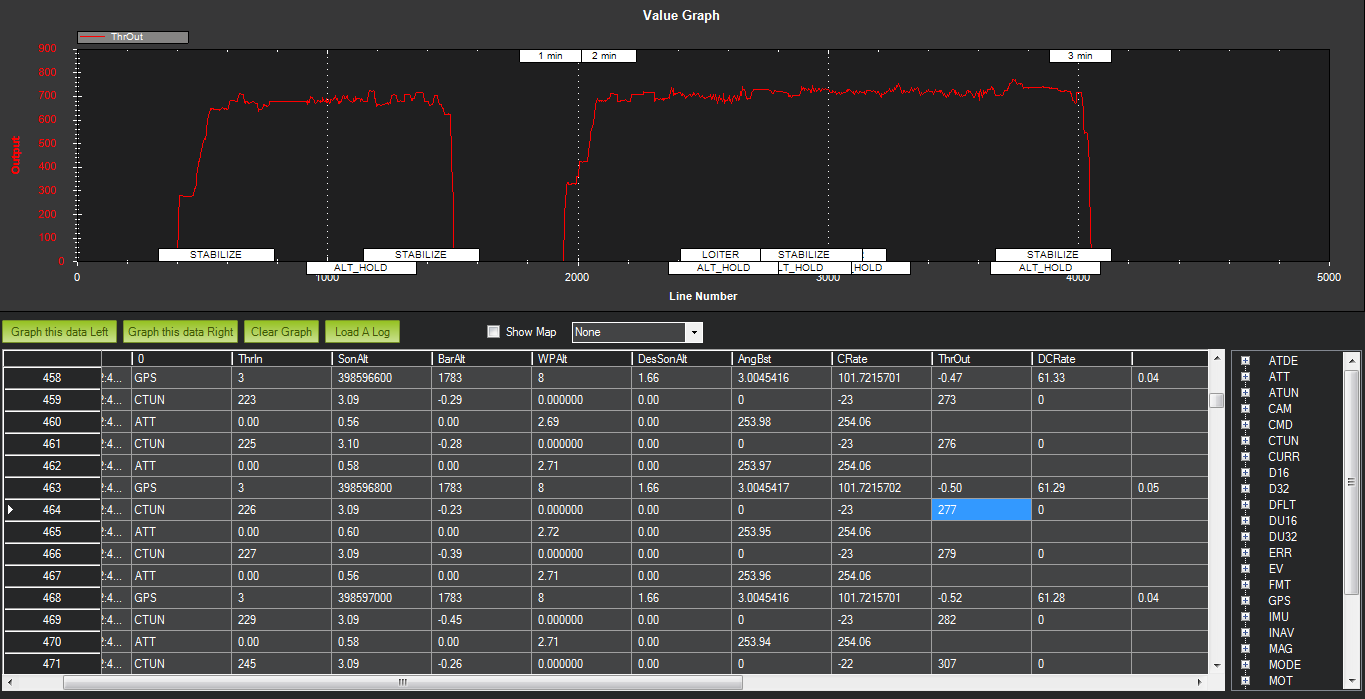
Task: Expand the CTUN tree node
Action: point(1245,441)
